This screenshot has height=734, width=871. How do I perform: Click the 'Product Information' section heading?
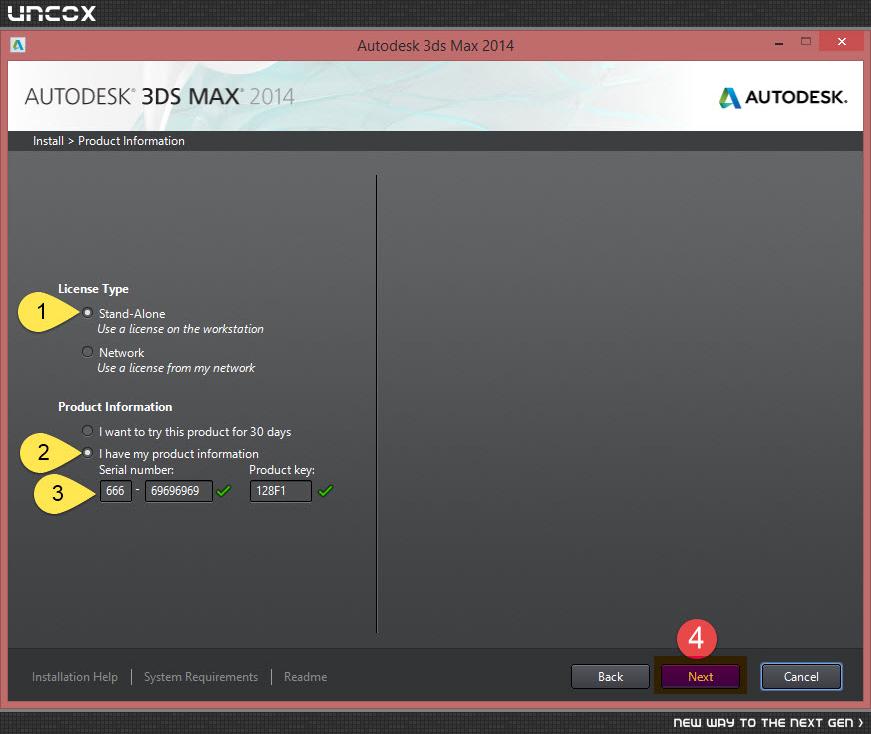pyautogui.click(x=115, y=407)
